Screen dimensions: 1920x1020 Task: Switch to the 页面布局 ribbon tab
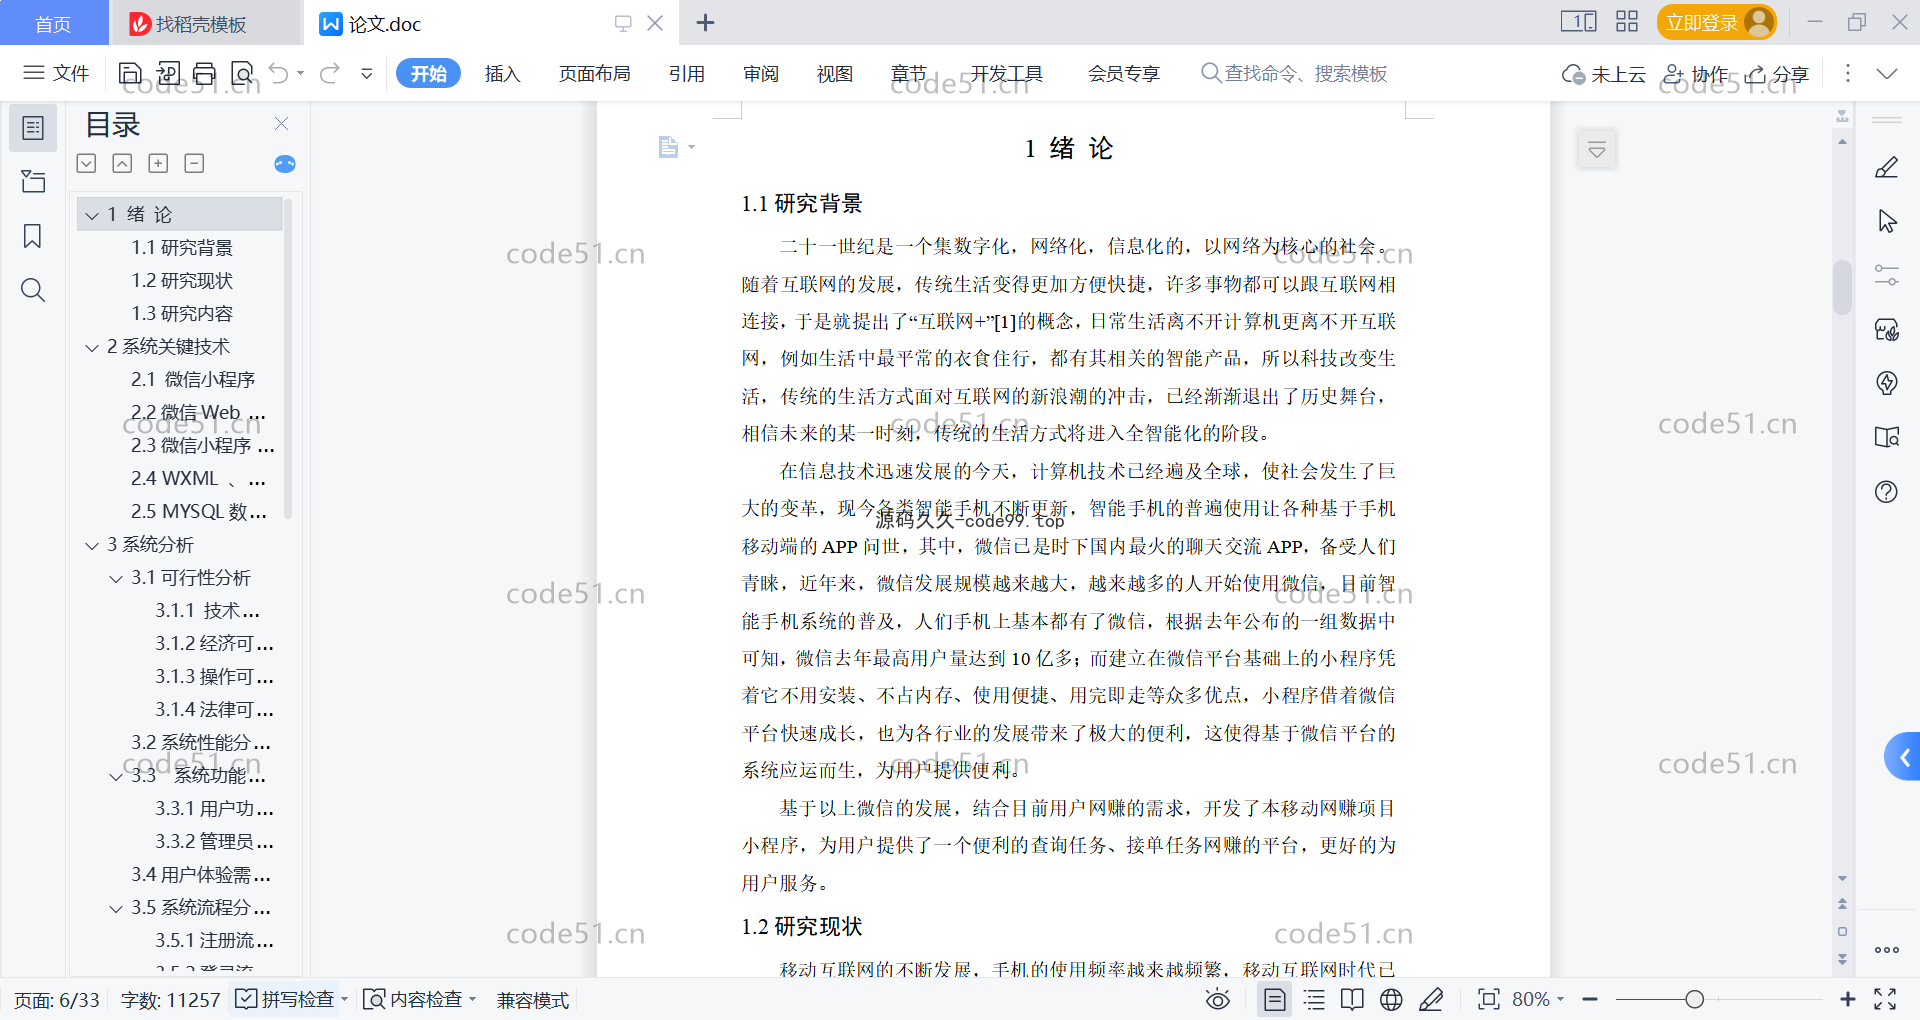pyautogui.click(x=594, y=73)
